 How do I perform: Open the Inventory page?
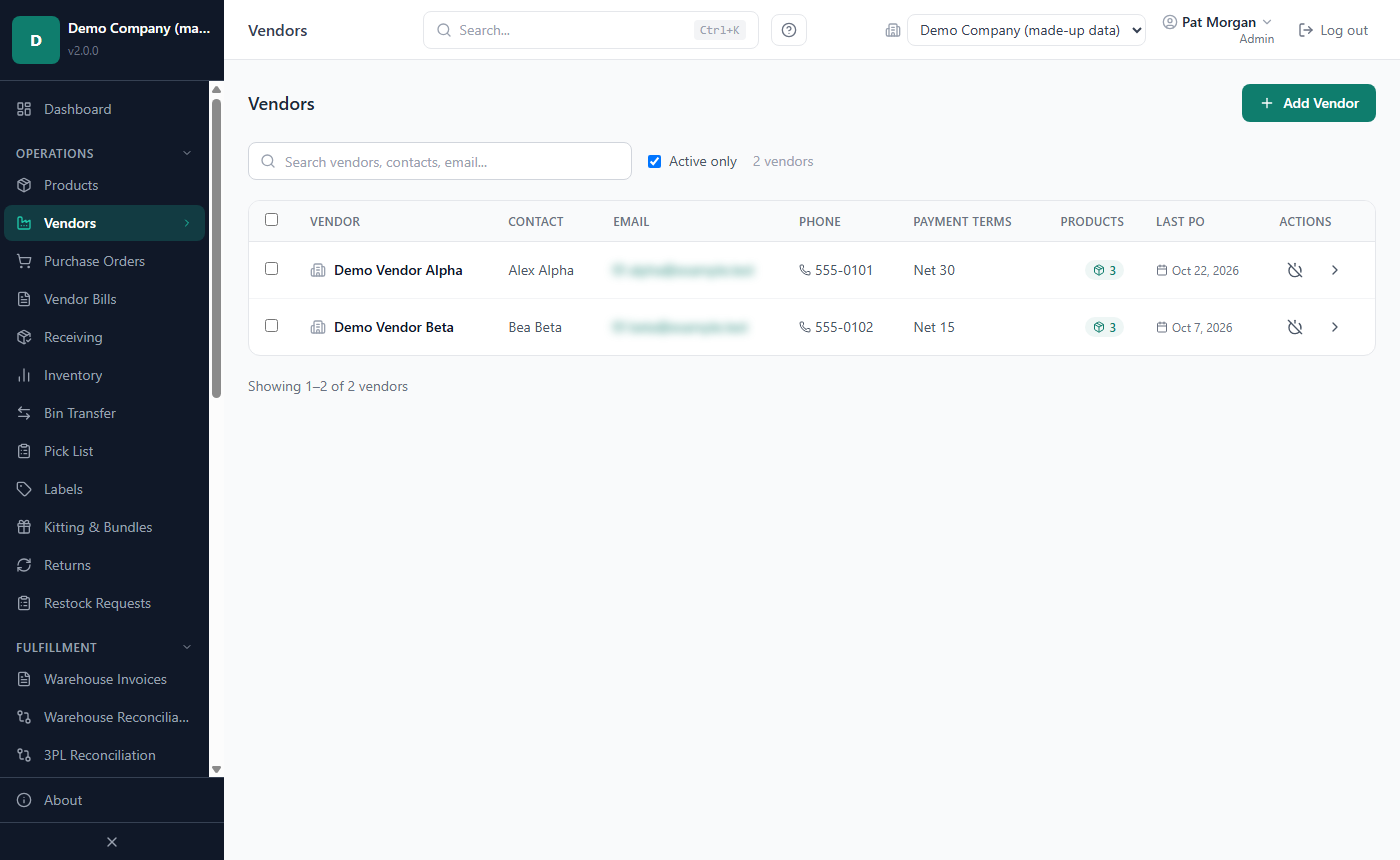[104, 375]
